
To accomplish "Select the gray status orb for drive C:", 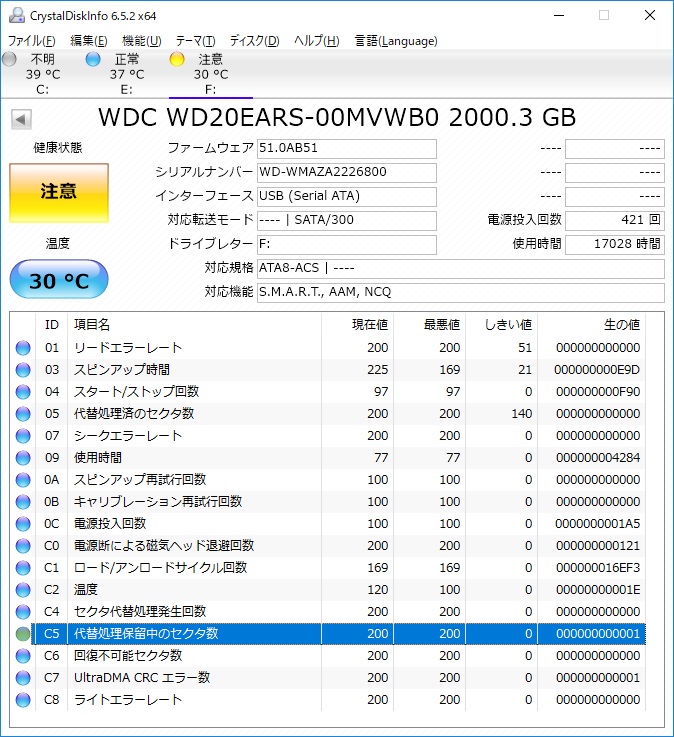I will pyautogui.click(x=9, y=59).
